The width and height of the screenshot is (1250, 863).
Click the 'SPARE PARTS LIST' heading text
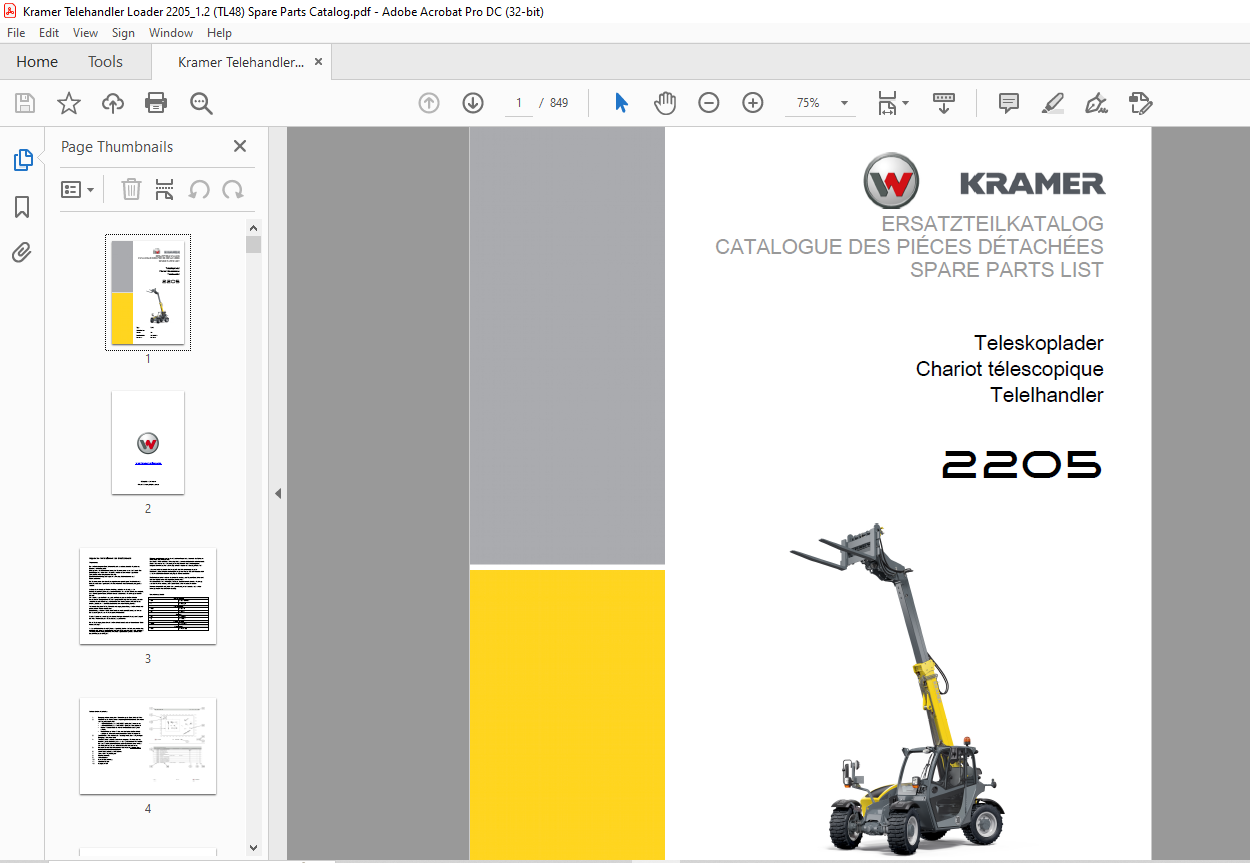(x=1007, y=270)
